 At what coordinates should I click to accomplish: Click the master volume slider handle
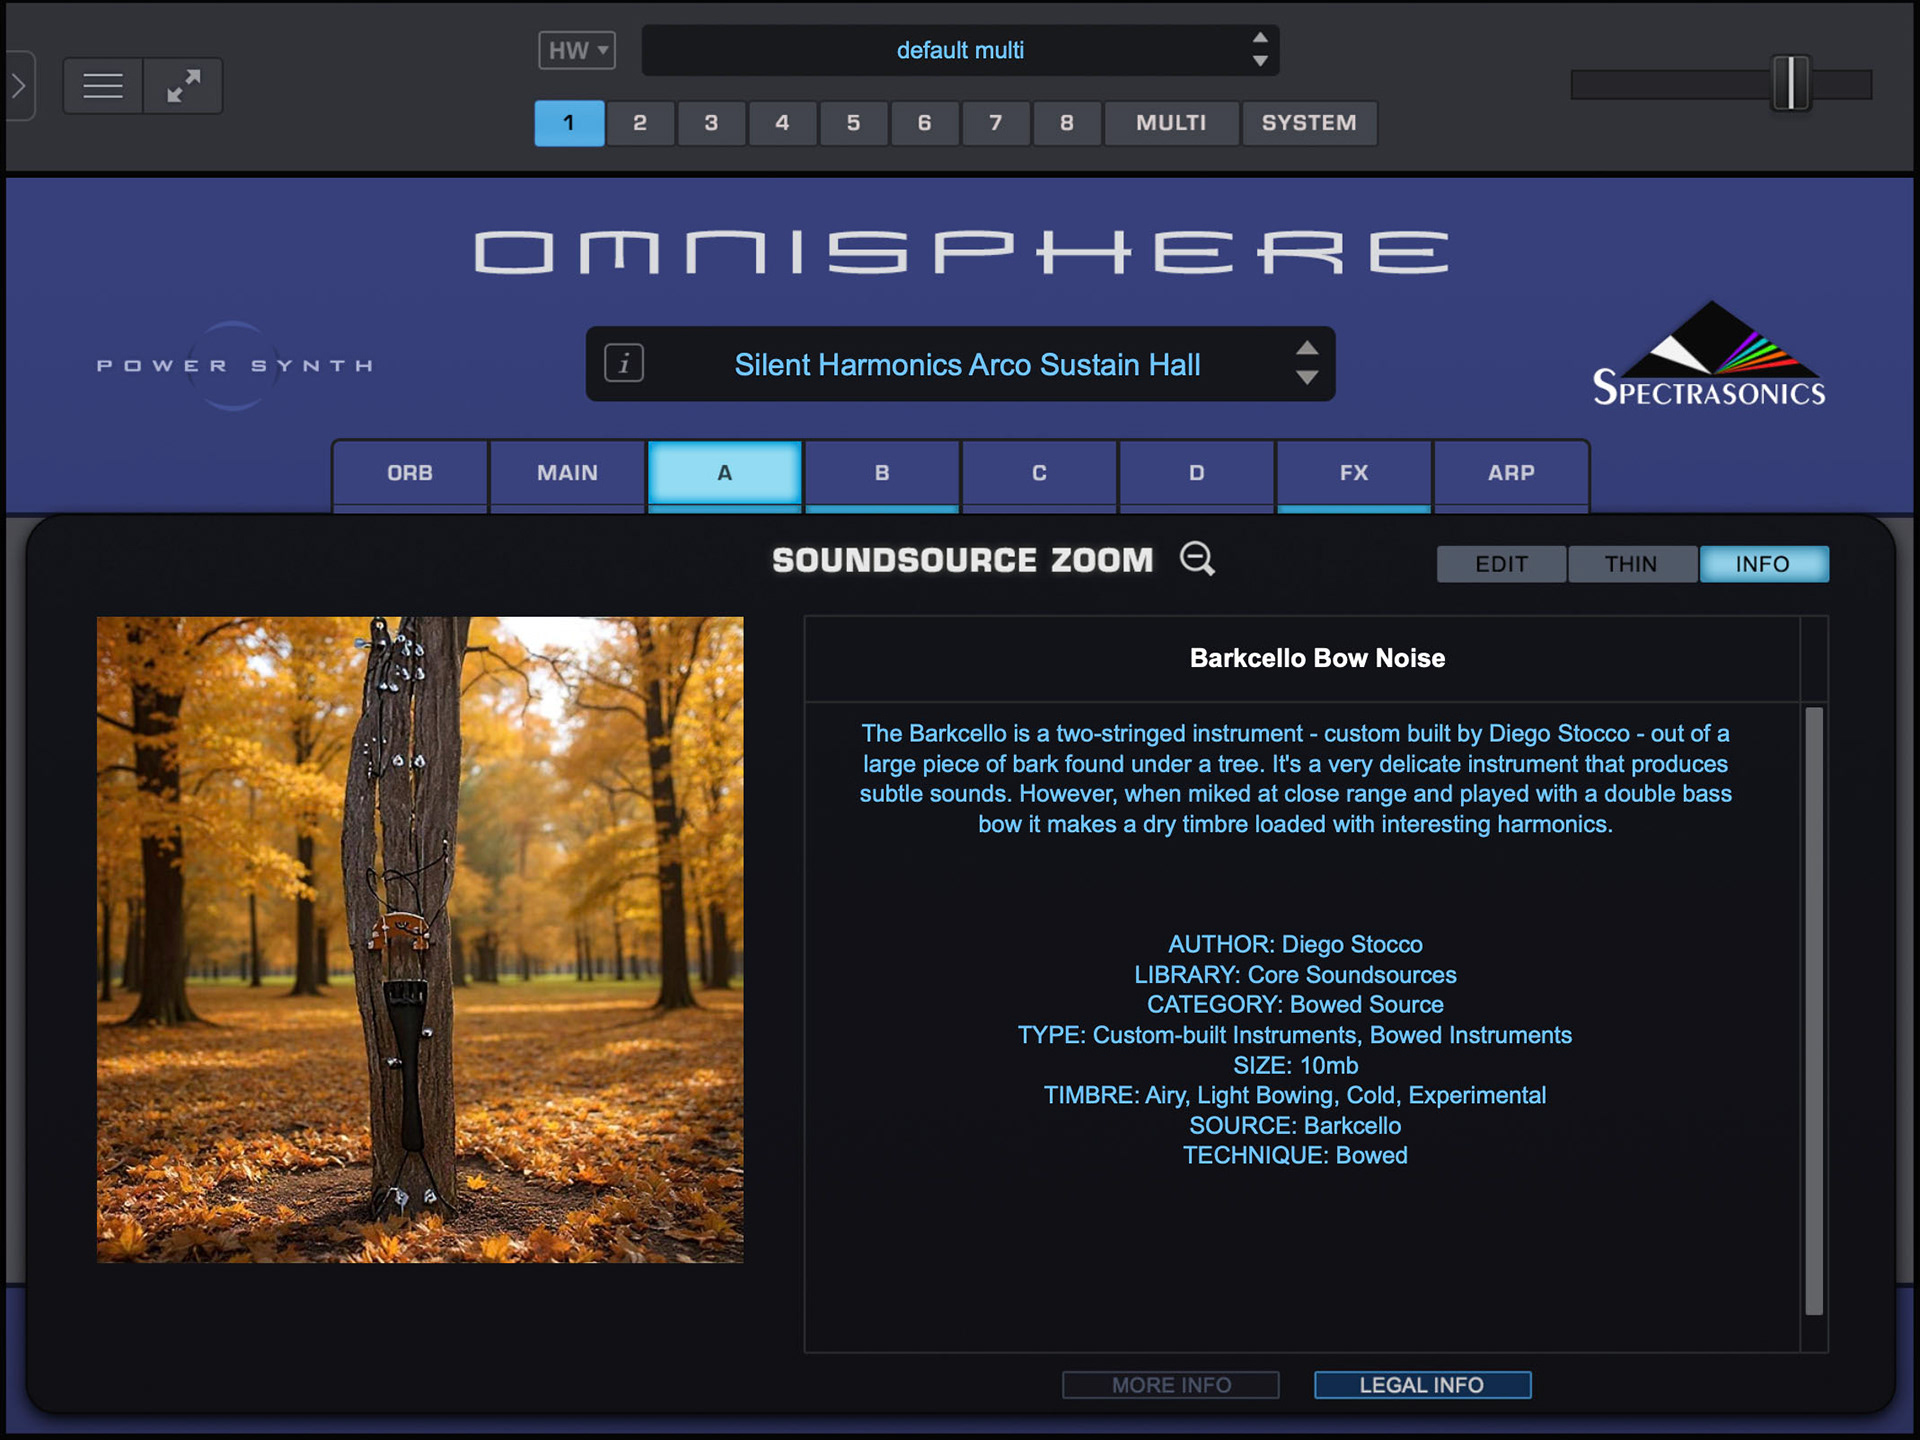[x=1790, y=84]
